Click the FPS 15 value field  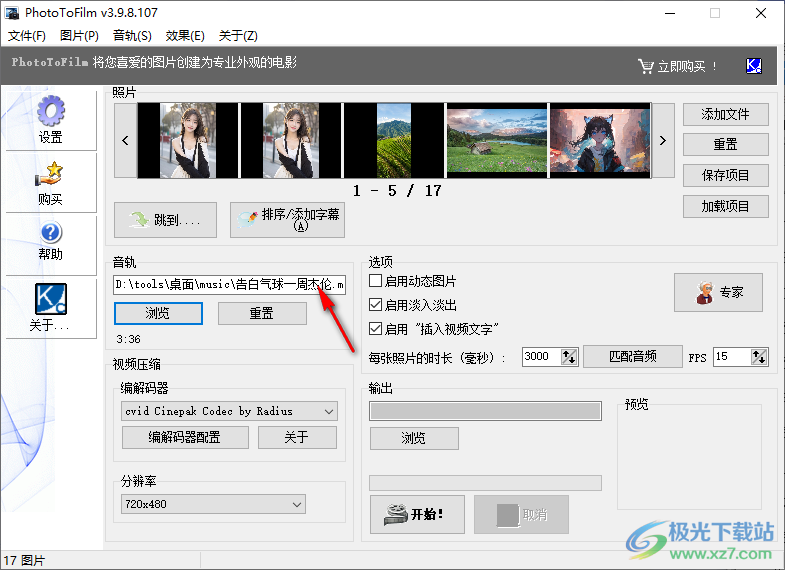click(732, 357)
